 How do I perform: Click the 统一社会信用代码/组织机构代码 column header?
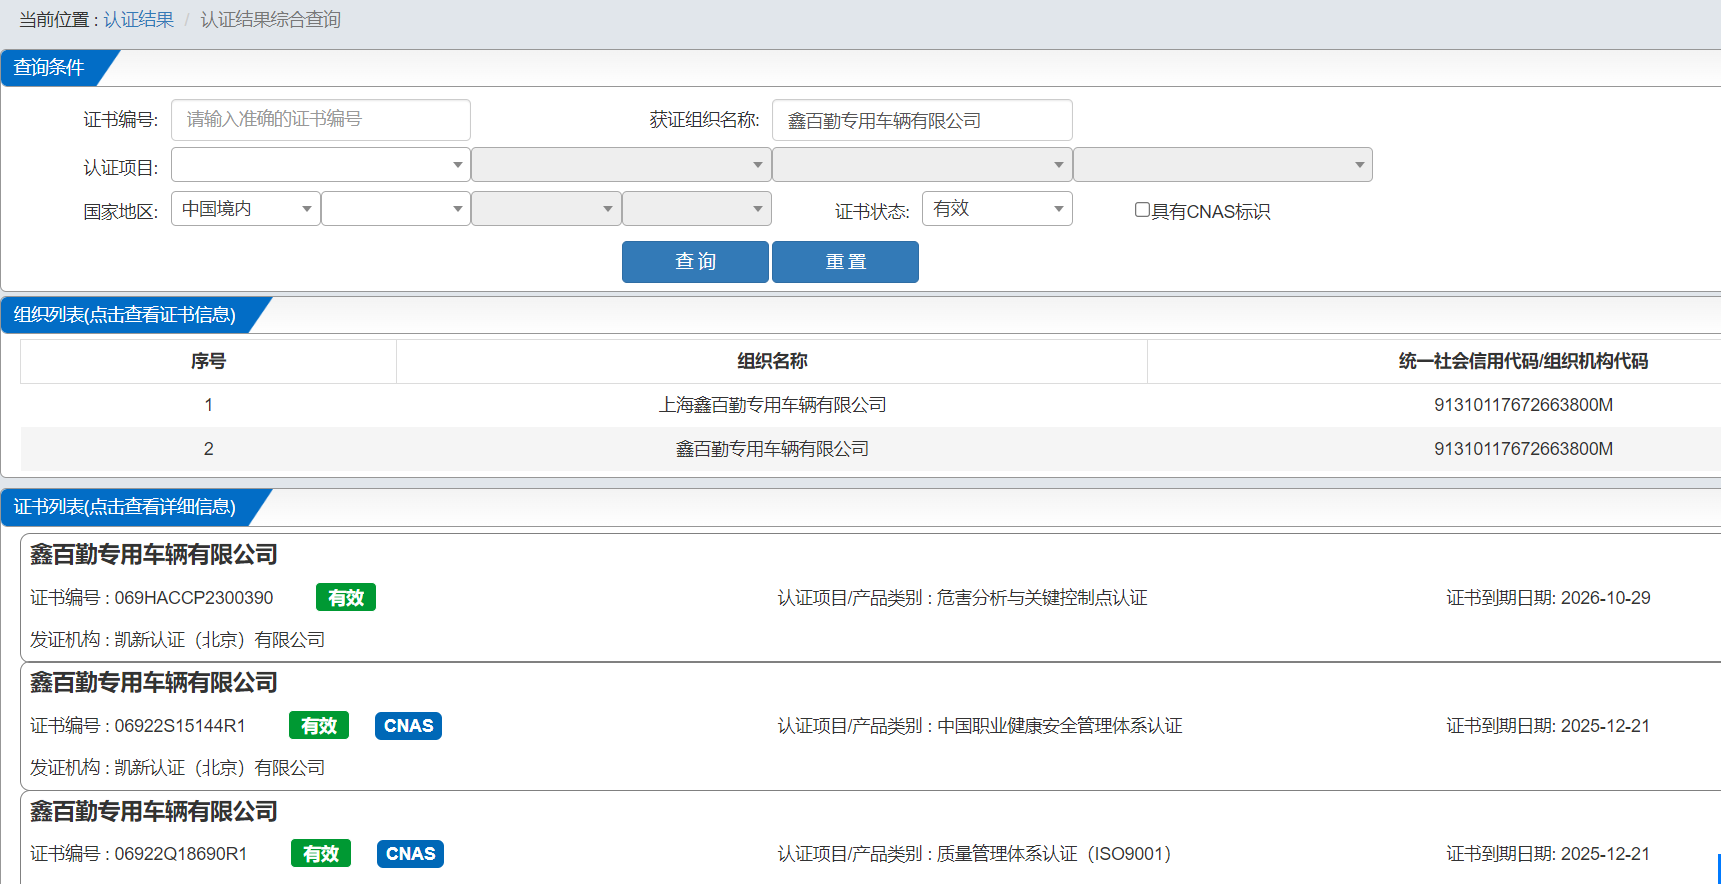tap(1523, 361)
